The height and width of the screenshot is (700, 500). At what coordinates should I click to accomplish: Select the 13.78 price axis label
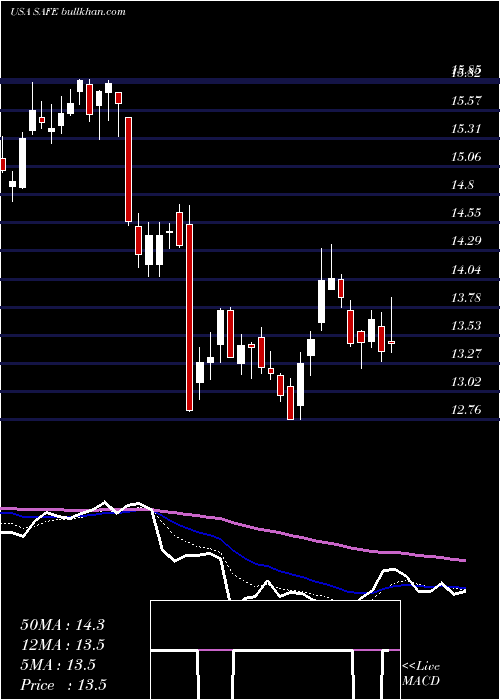(x=466, y=297)
